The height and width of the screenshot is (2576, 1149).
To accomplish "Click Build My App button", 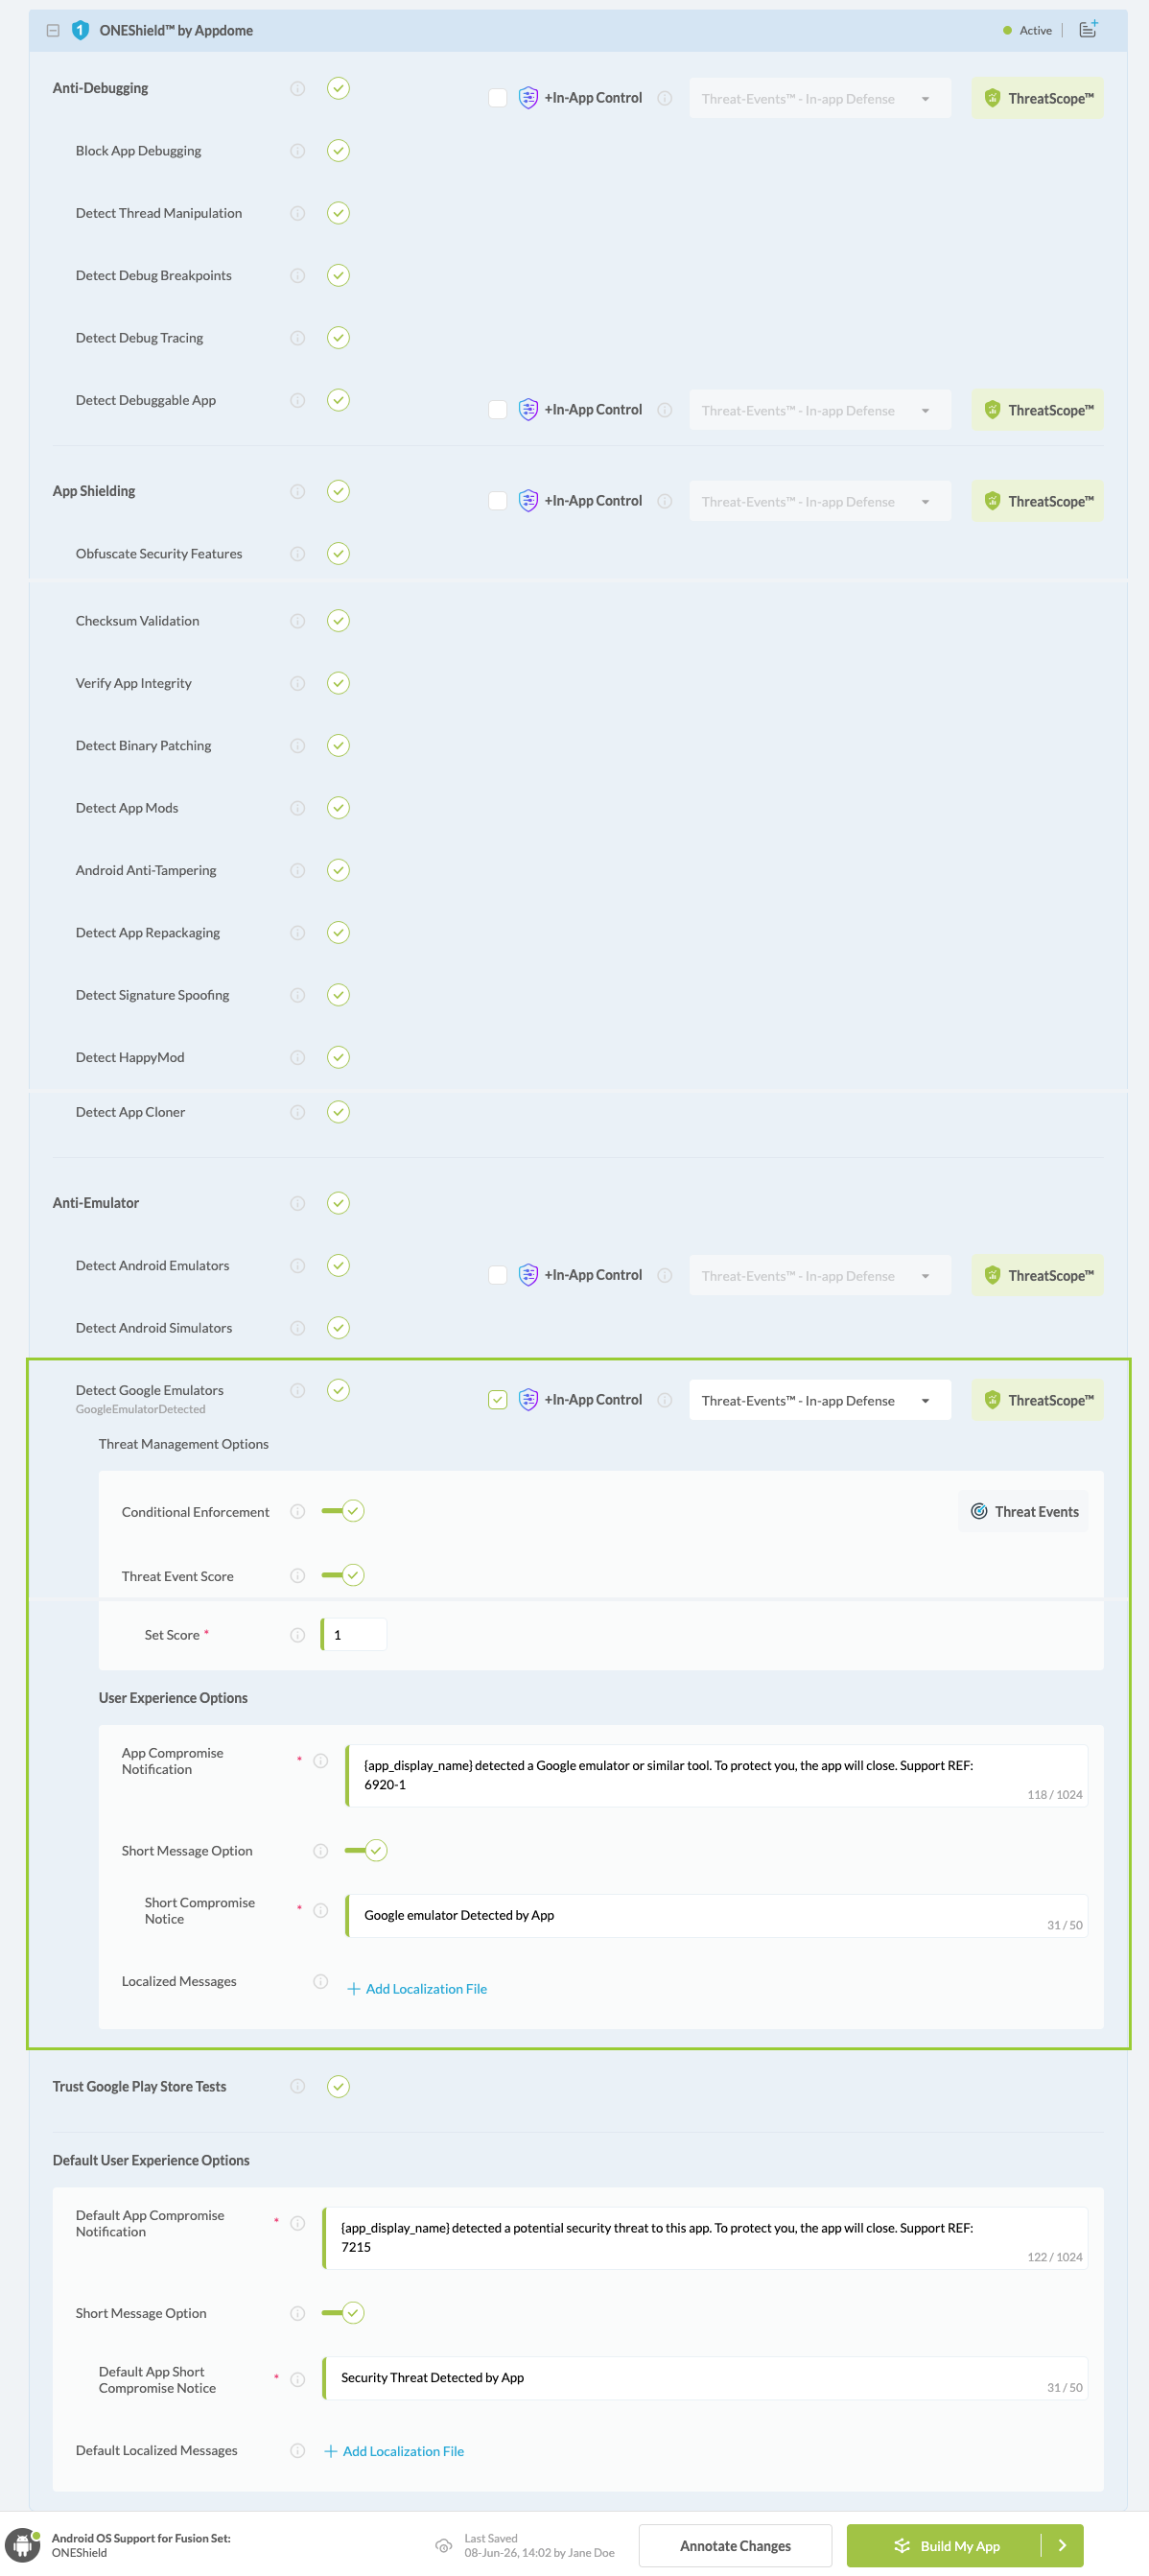I will 944,2546.
